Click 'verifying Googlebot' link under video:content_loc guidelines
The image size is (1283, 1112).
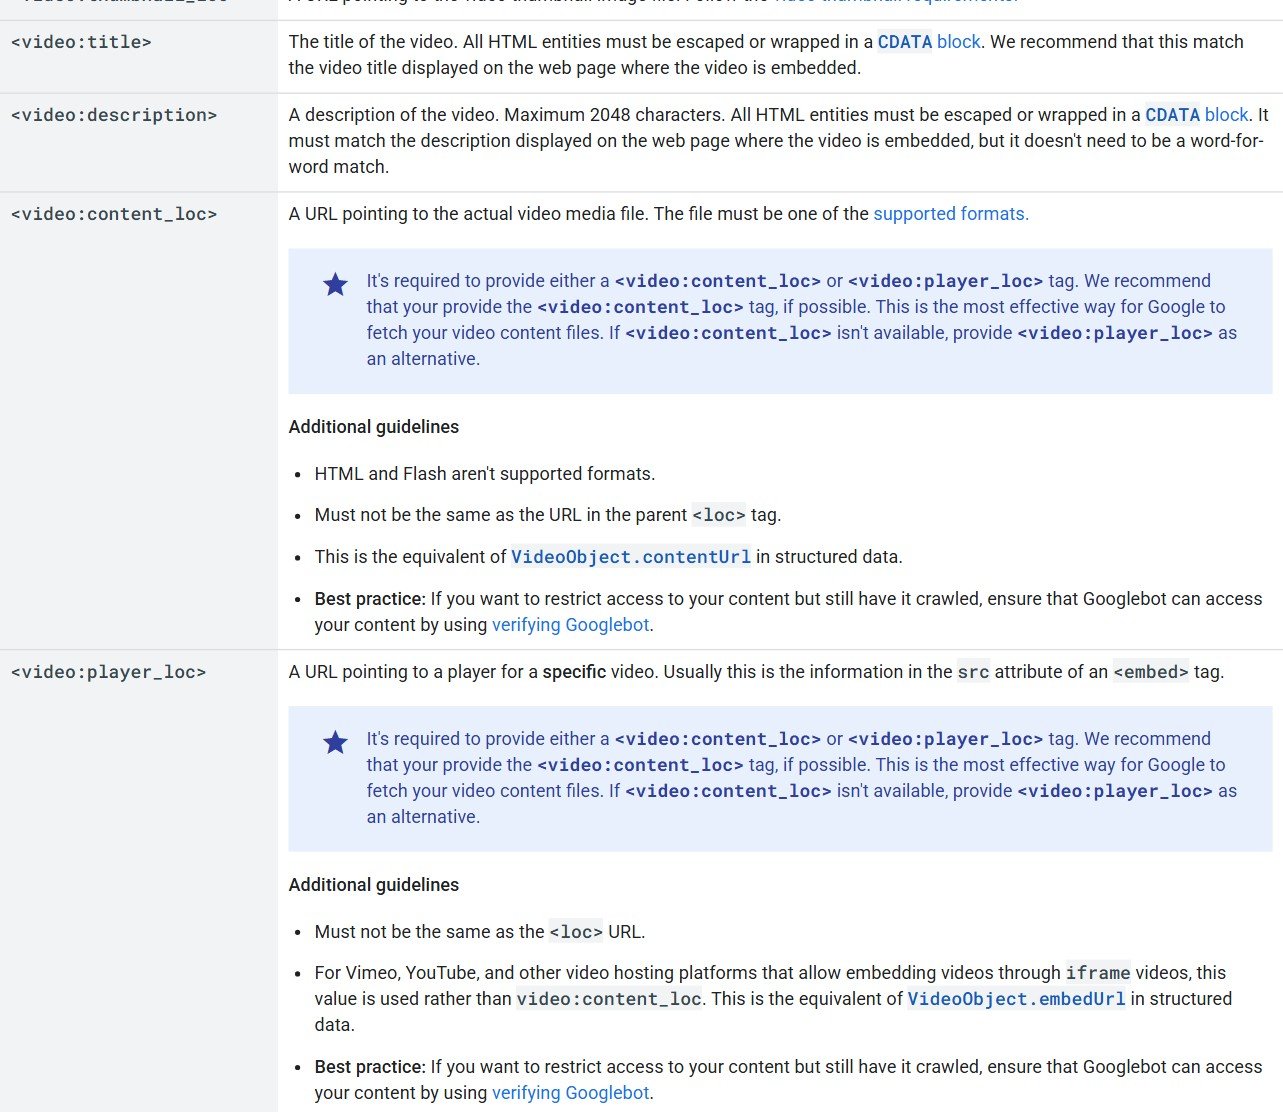[571, 625]
